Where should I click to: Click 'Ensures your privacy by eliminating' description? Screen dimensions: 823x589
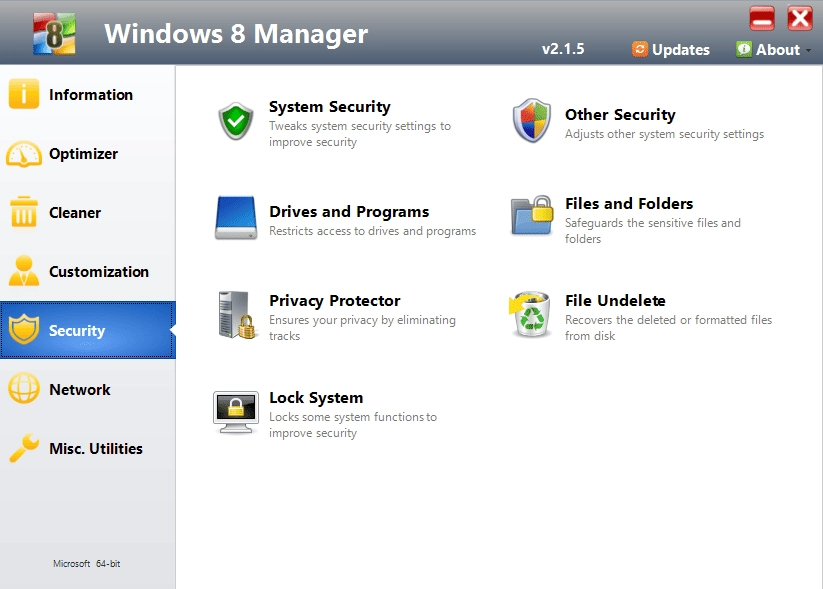pos(362,328)
